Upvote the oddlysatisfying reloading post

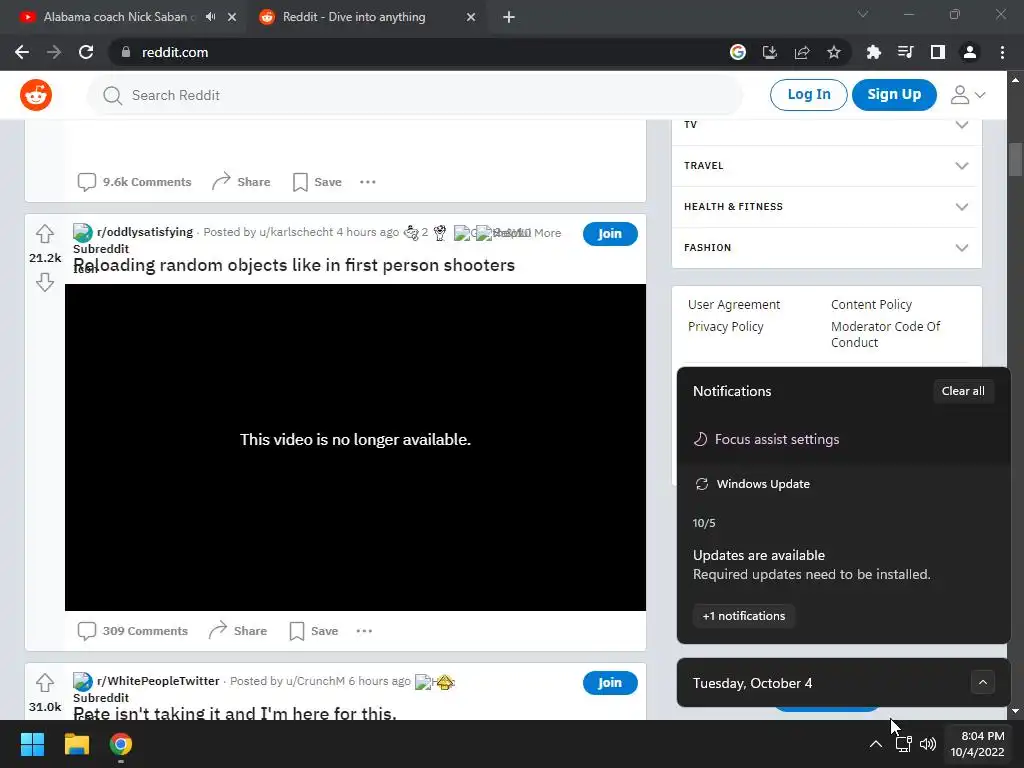point(44,233)
